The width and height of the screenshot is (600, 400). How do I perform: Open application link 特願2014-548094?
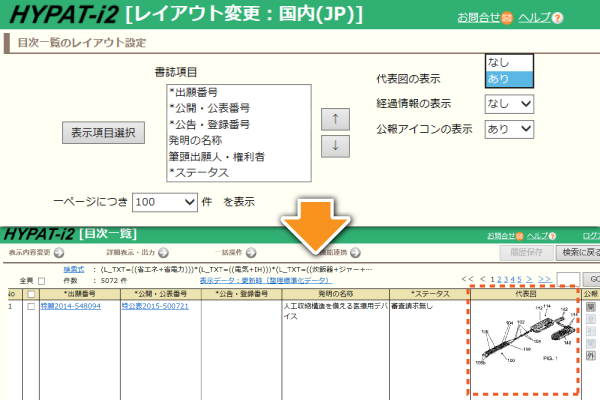[x=72, y=307]
